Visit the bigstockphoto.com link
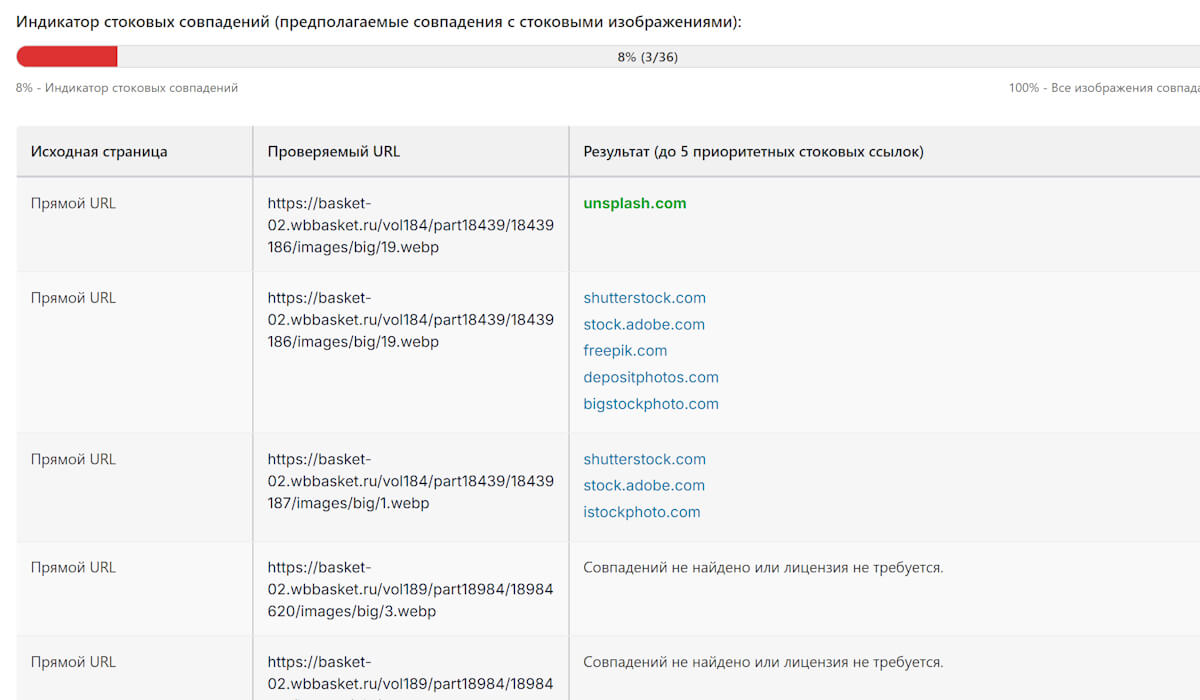Screen dimensions: 1200x700 (651, 404)
